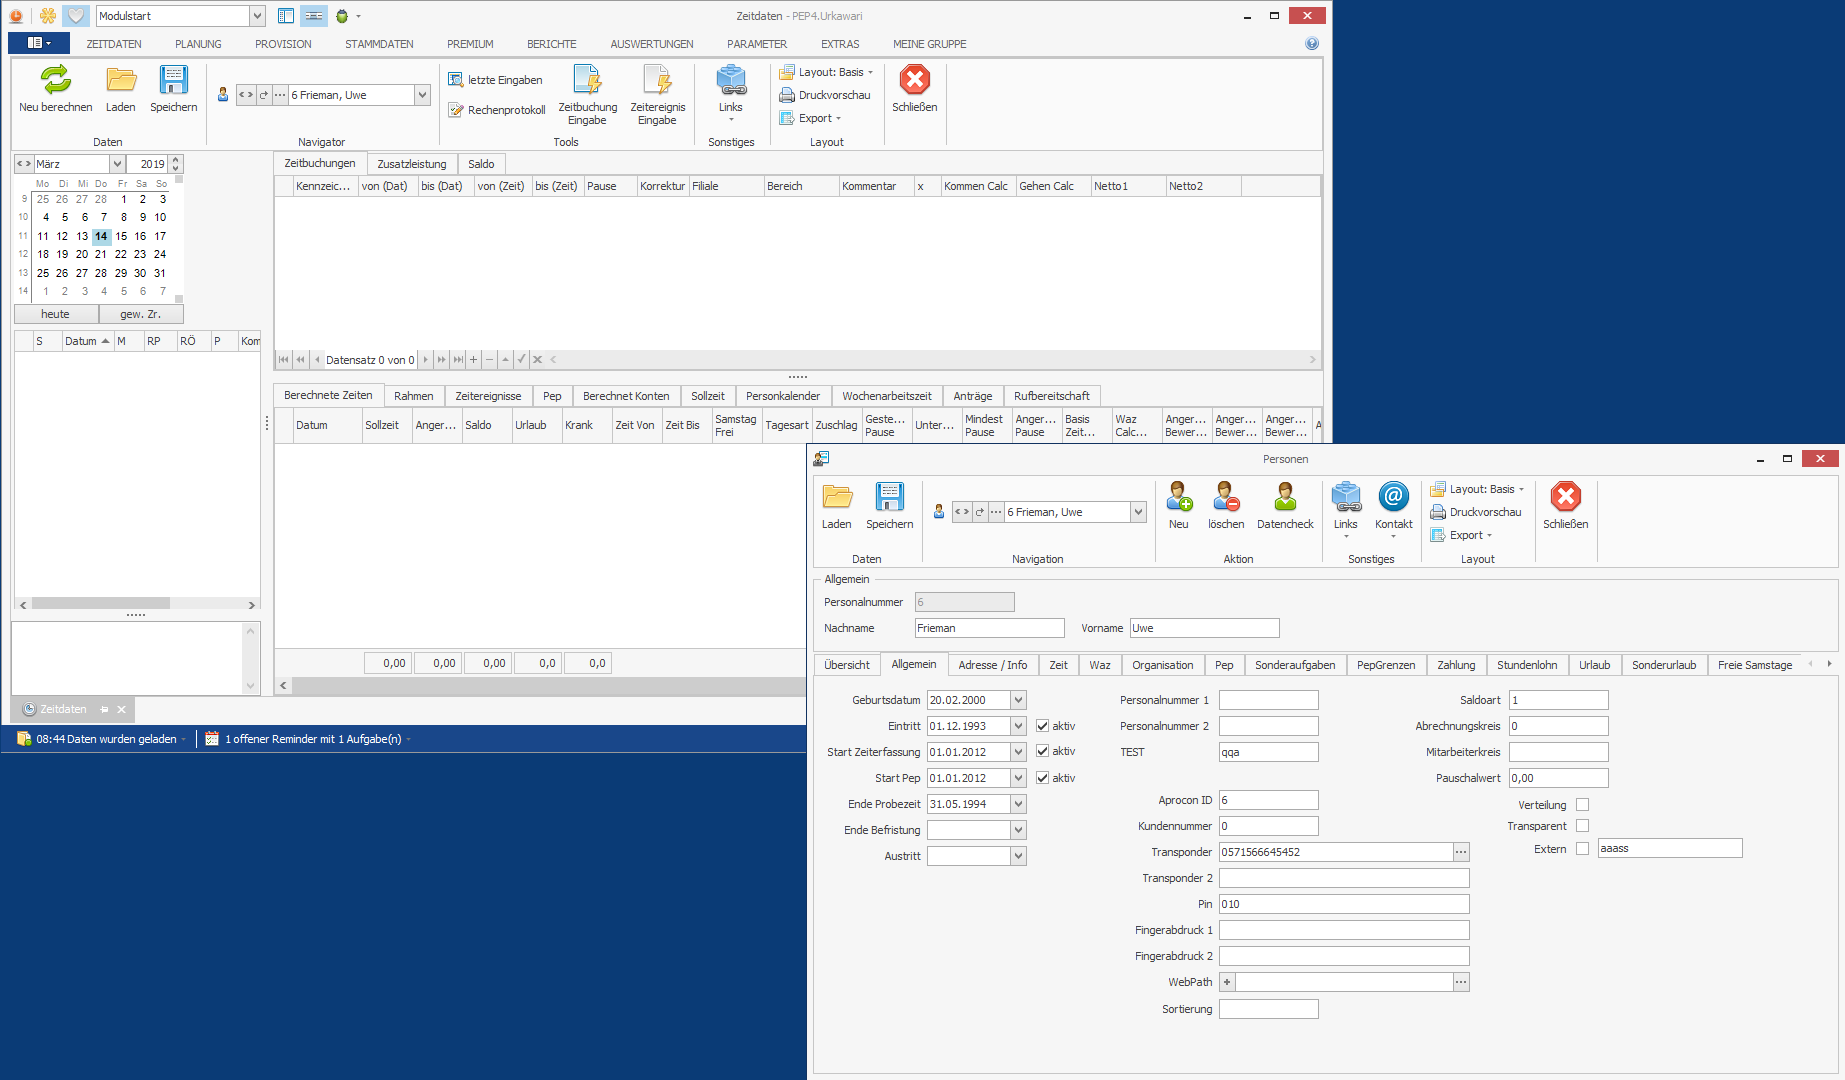1845x1080 pixels.
Task: Open the Zeitbuchung Eingabe tool
Action: [x=587, y=81]
